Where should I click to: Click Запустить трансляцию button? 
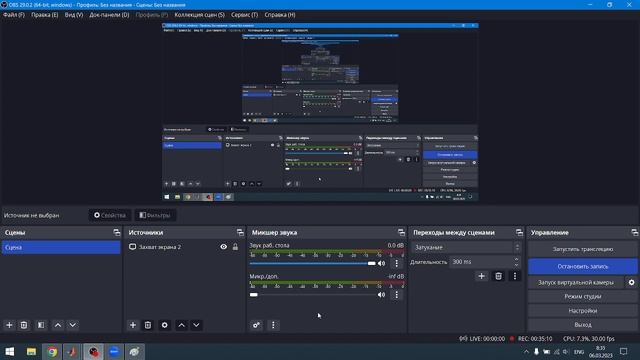coord(582,249)
